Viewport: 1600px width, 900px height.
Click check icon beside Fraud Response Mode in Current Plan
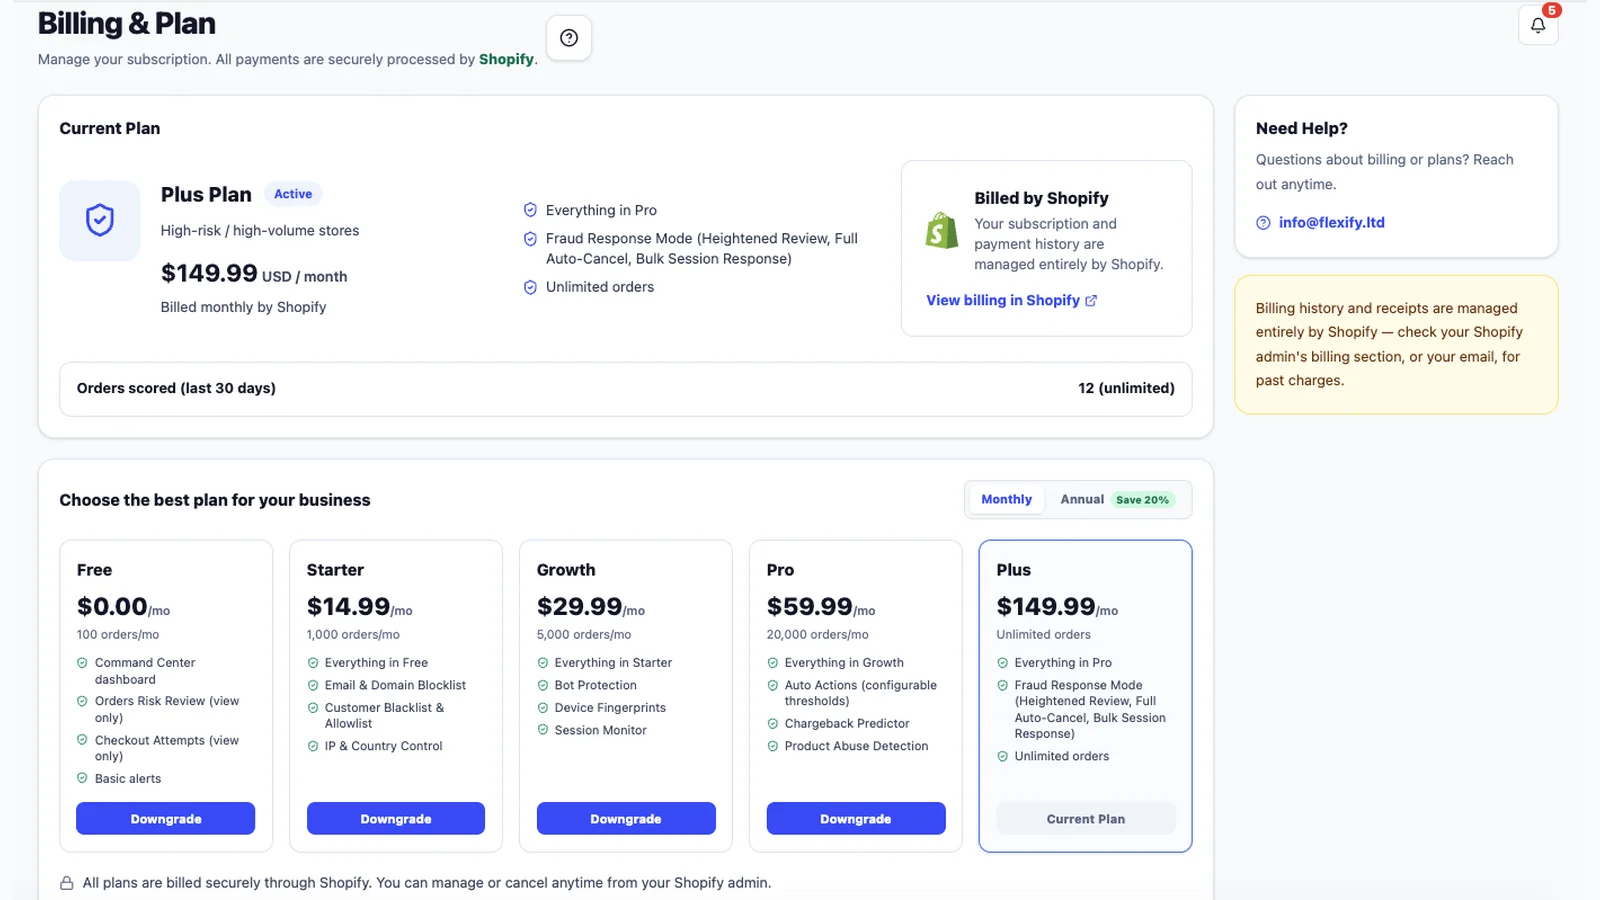pos(530,239)
